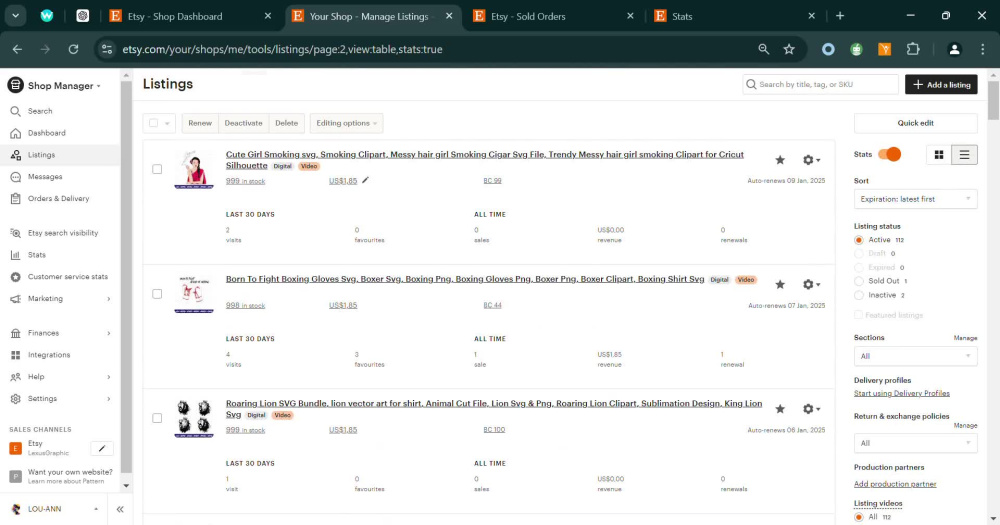Image resolution: width=1000 pixels, height=525 pixels.
Task: Click the Renew button
Action: pyautogui.click(x=200, y=123)
